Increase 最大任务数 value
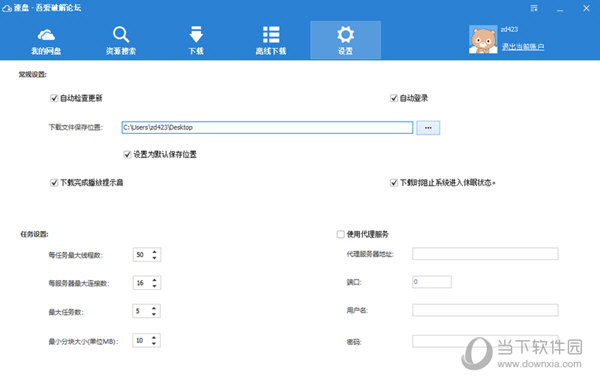The height and width of the screenshot is (386, 600). tap(154, 308)
